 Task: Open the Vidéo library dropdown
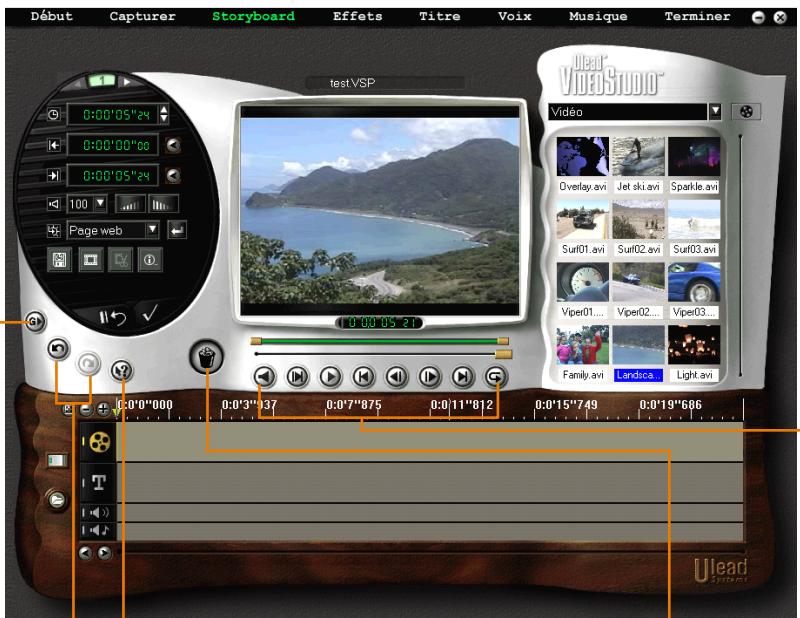click(715, 111)
